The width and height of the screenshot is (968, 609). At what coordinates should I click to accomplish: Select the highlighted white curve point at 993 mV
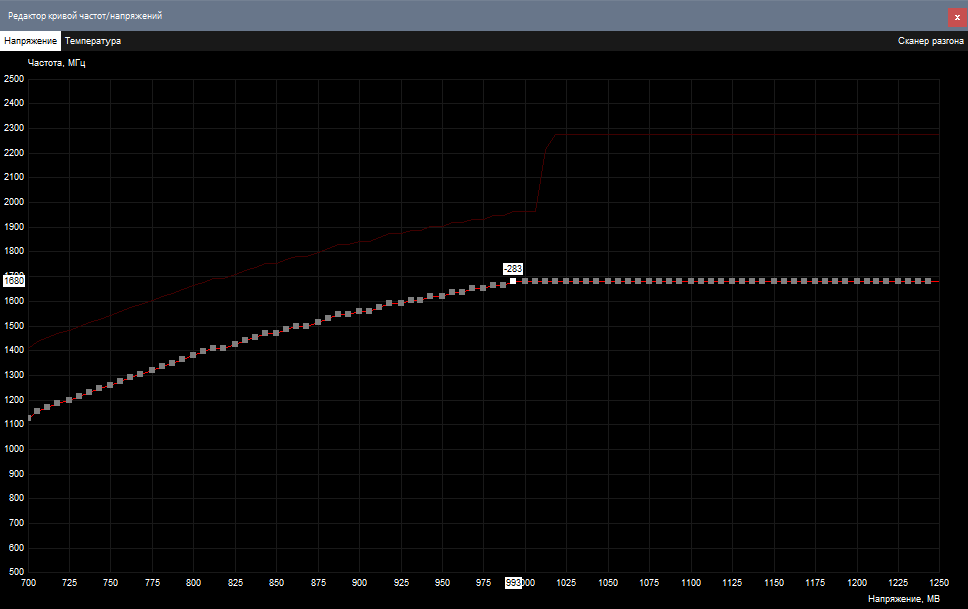513,281
